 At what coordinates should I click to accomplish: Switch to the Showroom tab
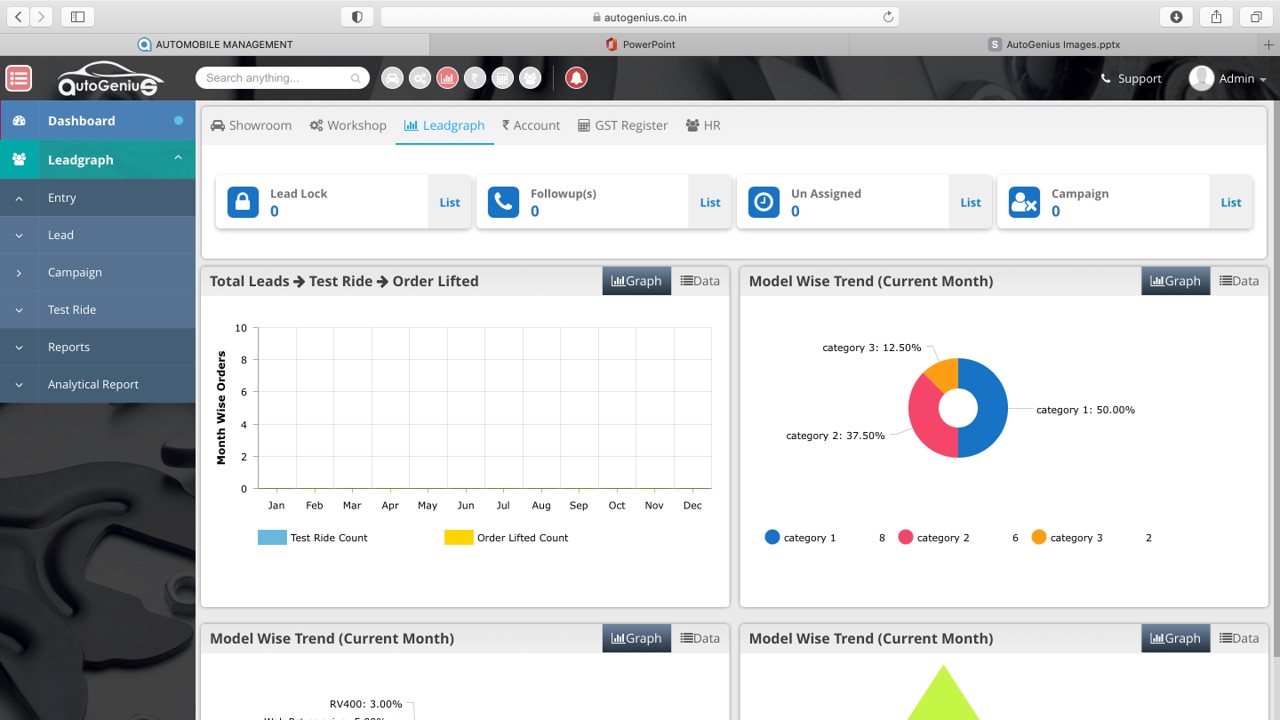(251, 125)
